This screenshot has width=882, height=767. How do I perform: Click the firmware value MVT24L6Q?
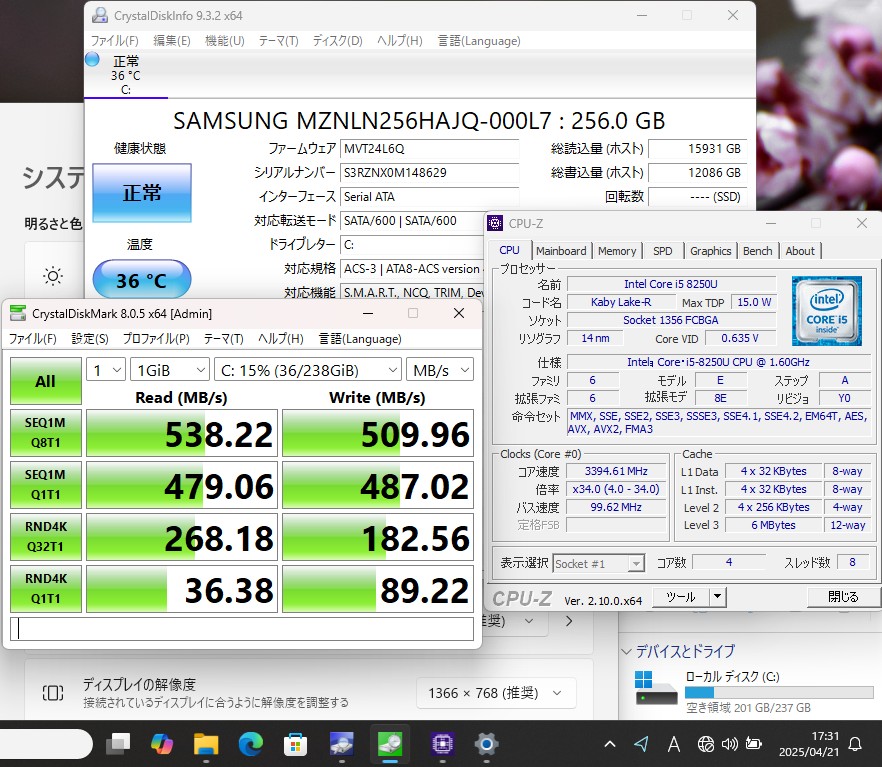click(430, 148)
